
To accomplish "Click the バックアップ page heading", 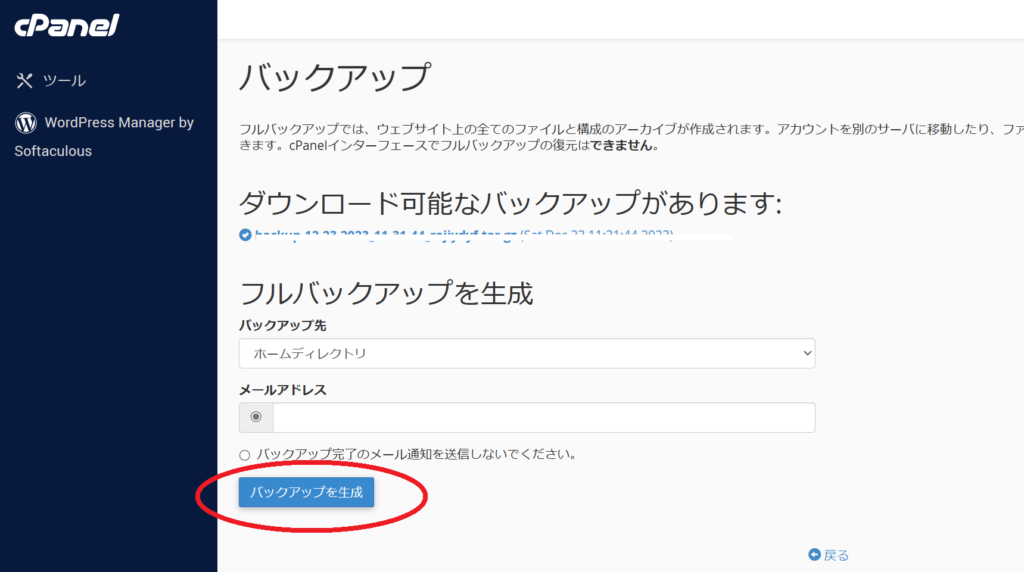I will [335, 77].
